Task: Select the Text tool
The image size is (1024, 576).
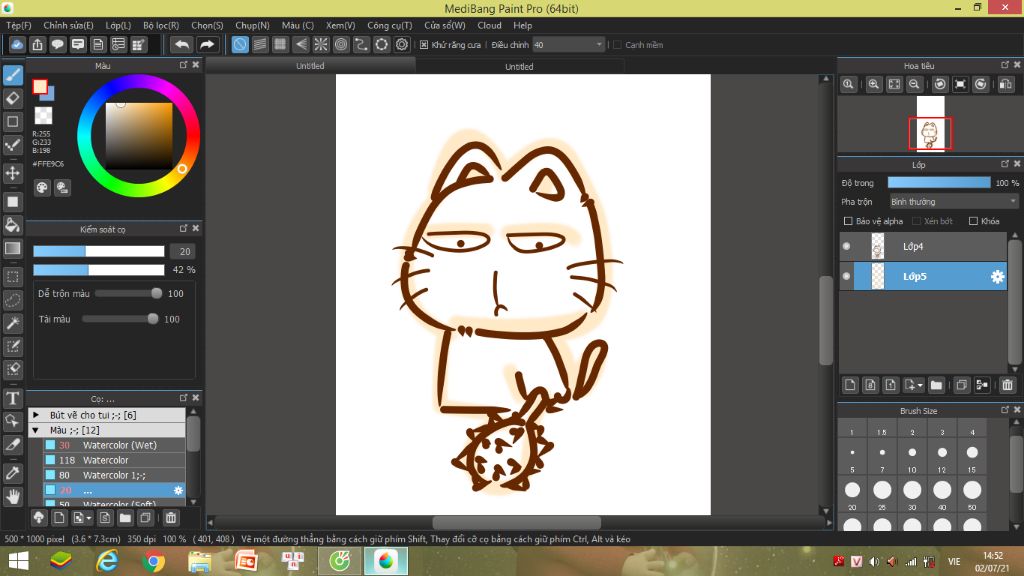Action: 13,398
